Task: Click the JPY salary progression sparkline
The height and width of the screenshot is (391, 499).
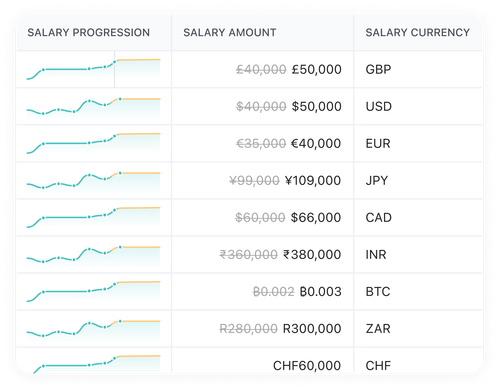Action: click(94, 180)
